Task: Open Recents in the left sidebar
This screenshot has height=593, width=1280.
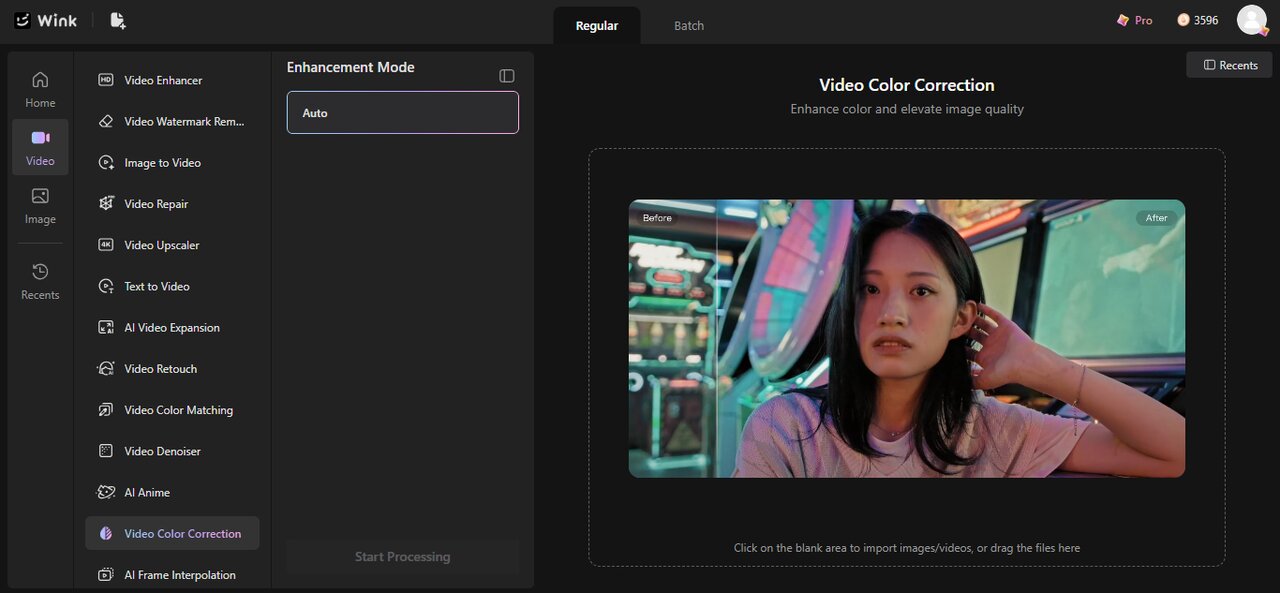Action: (40, 281)
